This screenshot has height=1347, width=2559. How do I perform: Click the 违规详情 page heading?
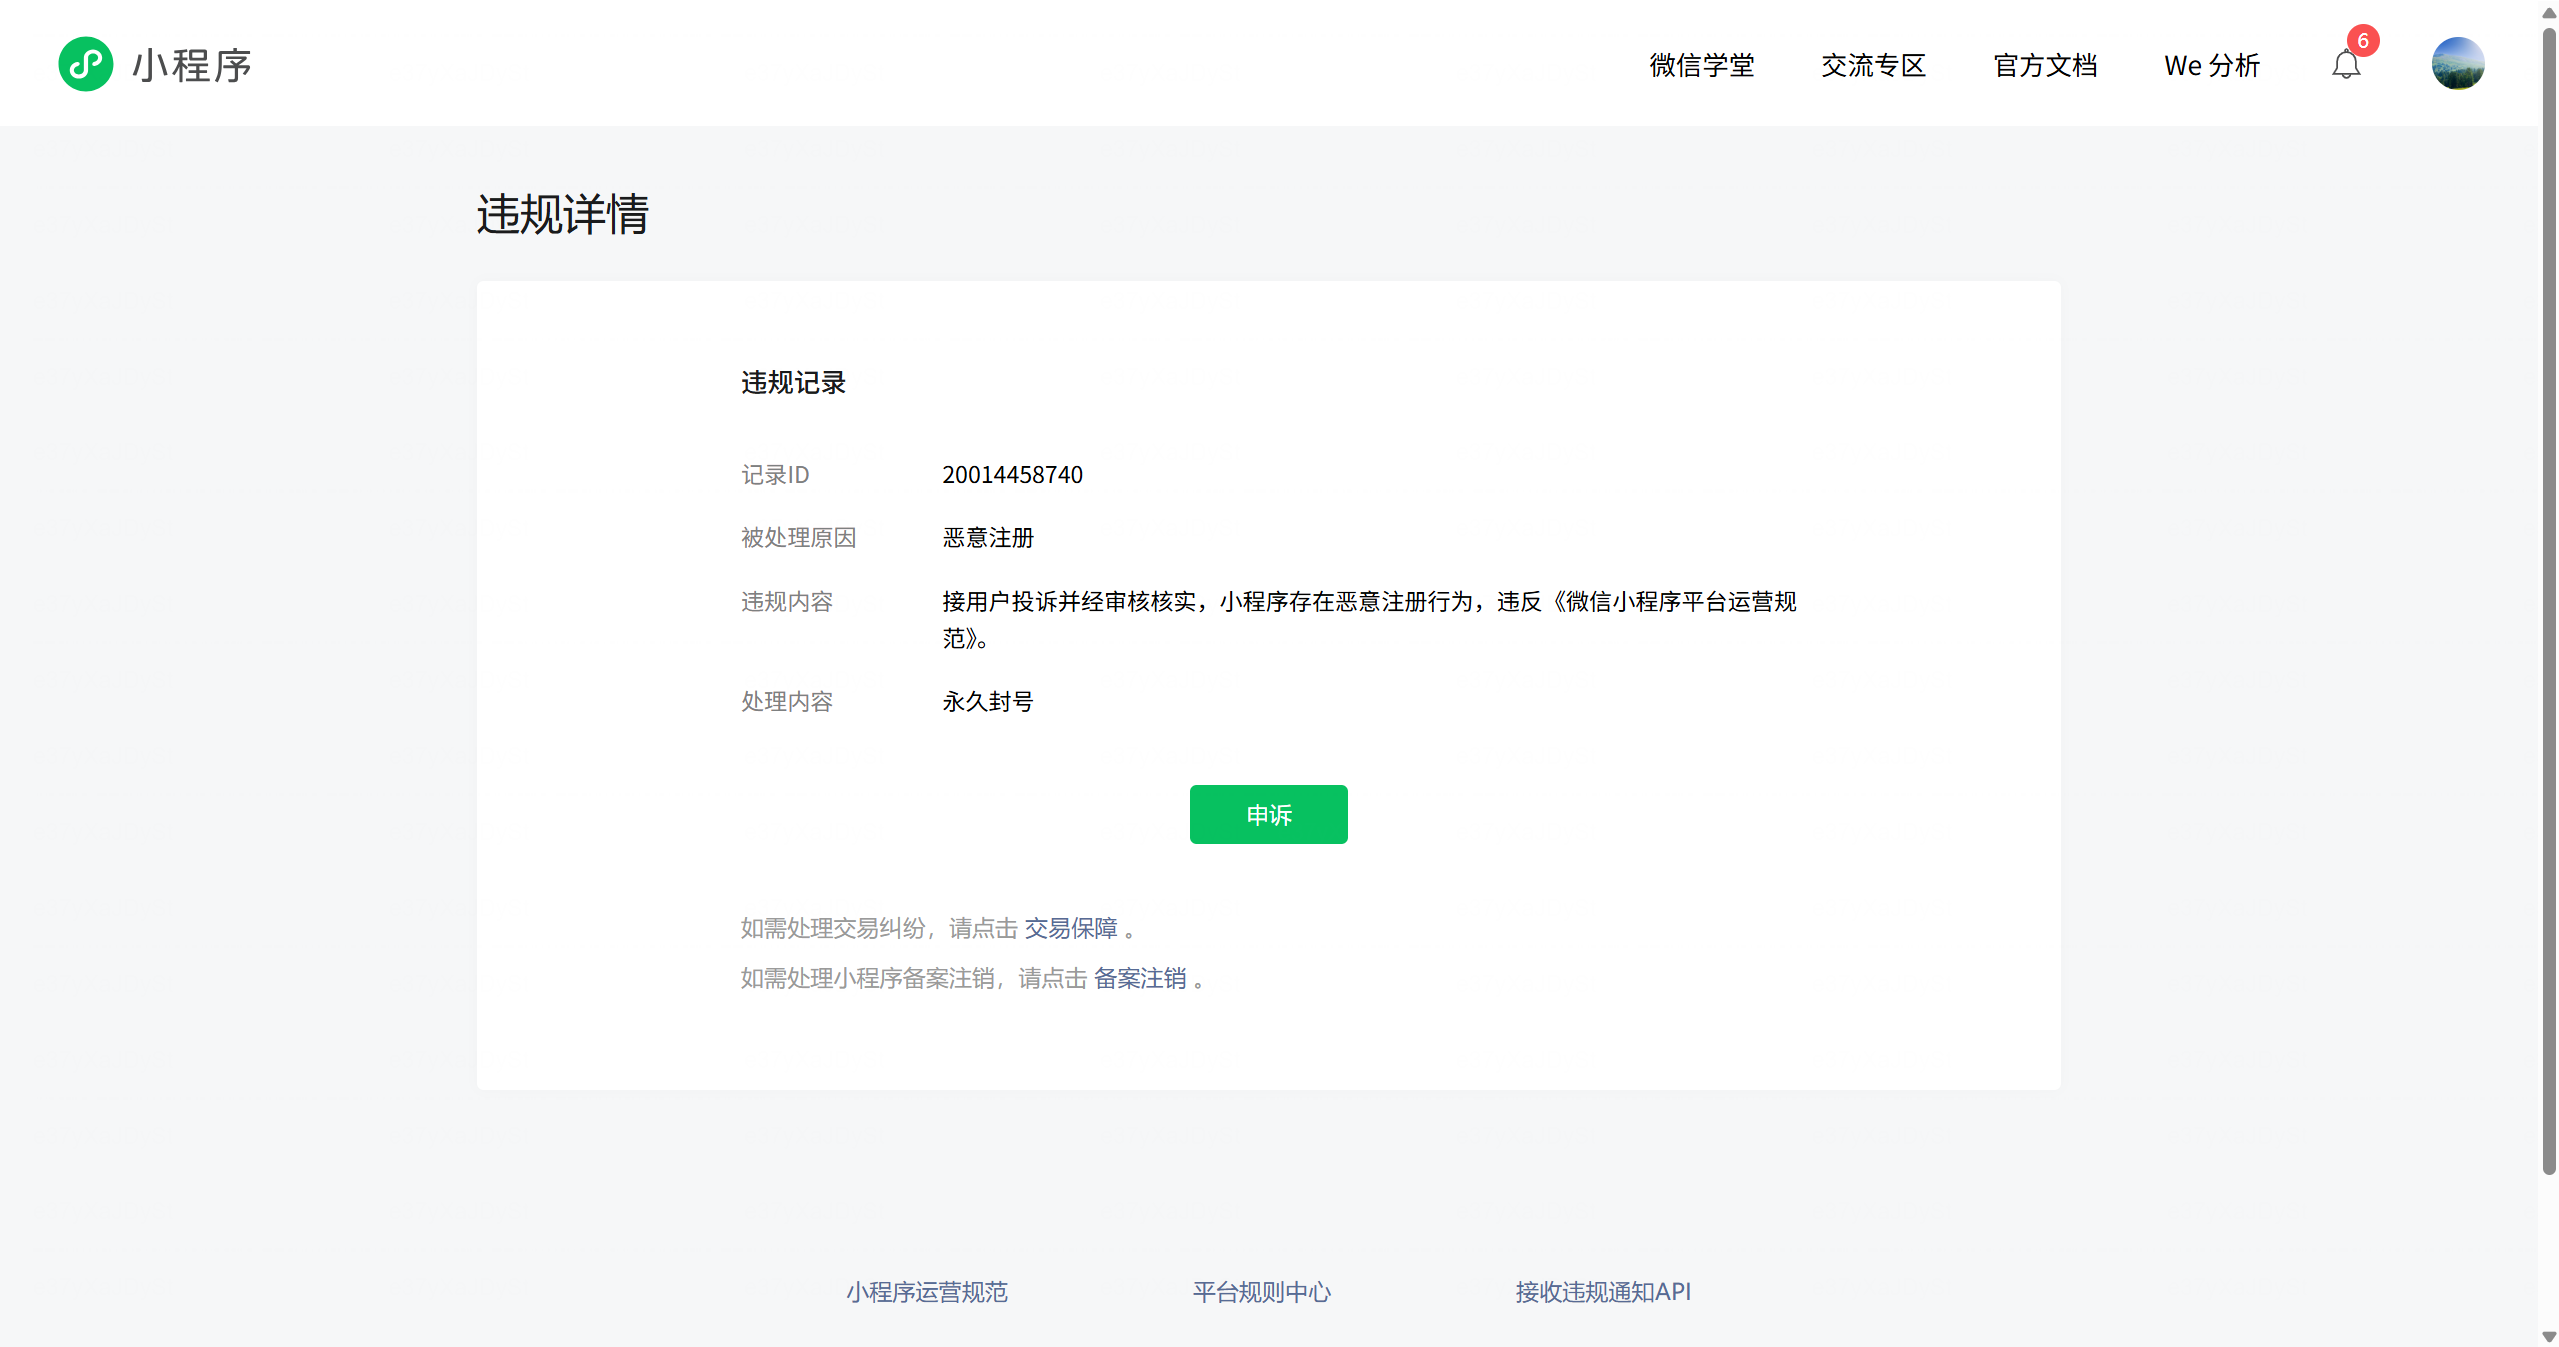point(562,215)
